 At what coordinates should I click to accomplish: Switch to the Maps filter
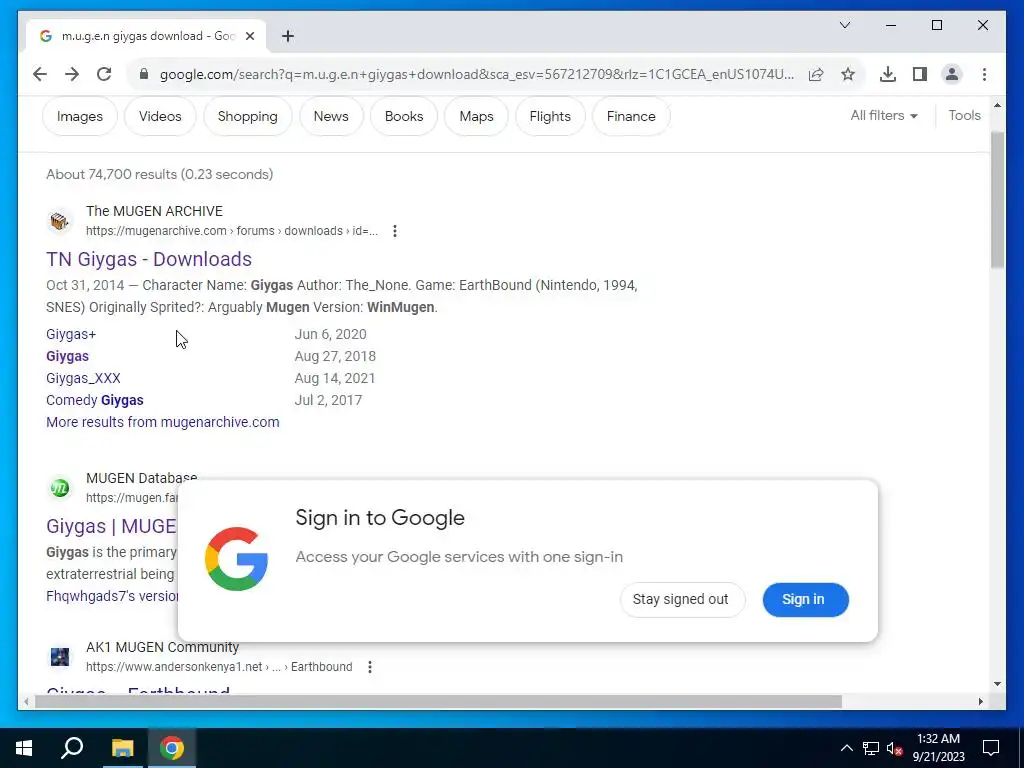click(x=476, y=116)
